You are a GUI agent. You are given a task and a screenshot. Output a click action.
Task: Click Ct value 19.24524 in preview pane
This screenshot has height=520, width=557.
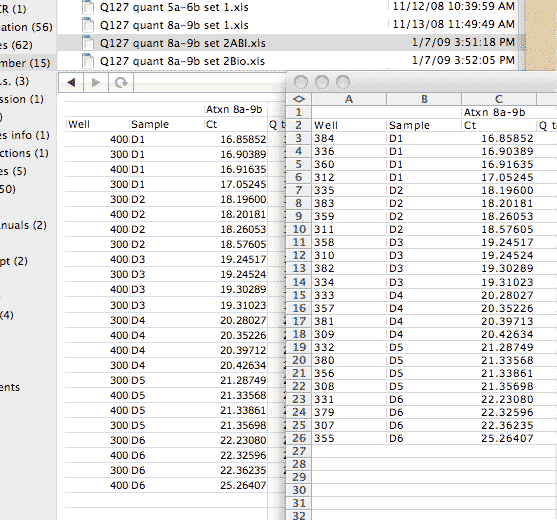pos(243,275)
